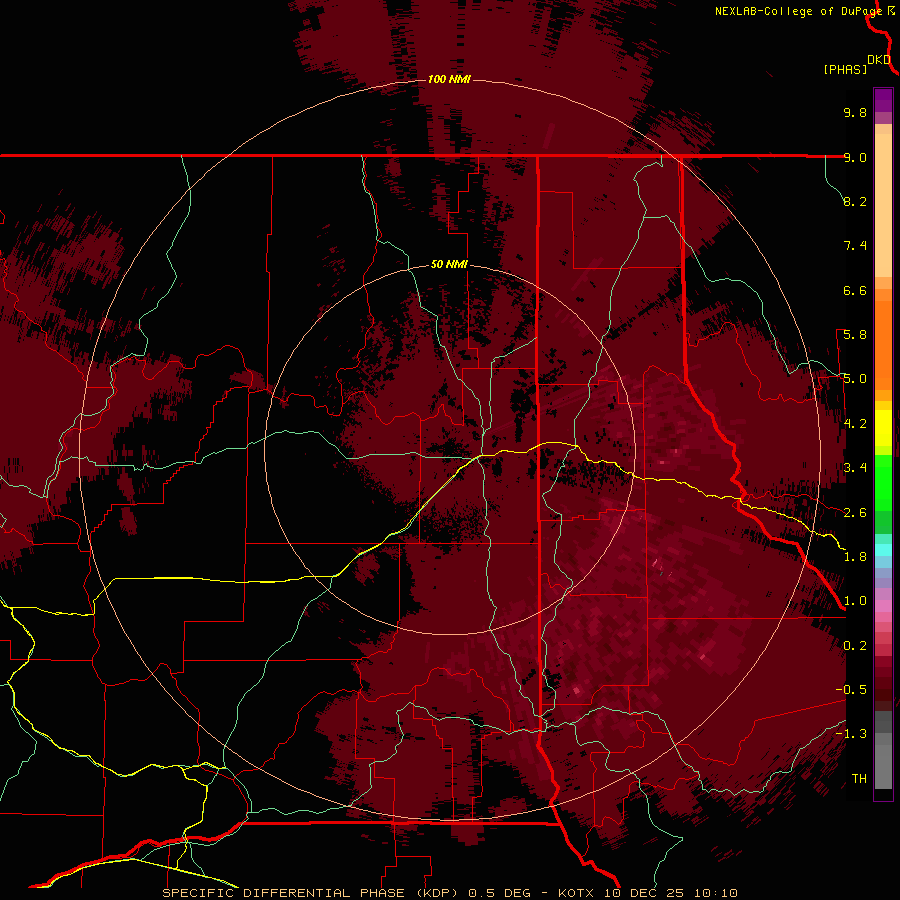Click the yellow band of the color scale
900x900 pixels.
pos(883,428)
